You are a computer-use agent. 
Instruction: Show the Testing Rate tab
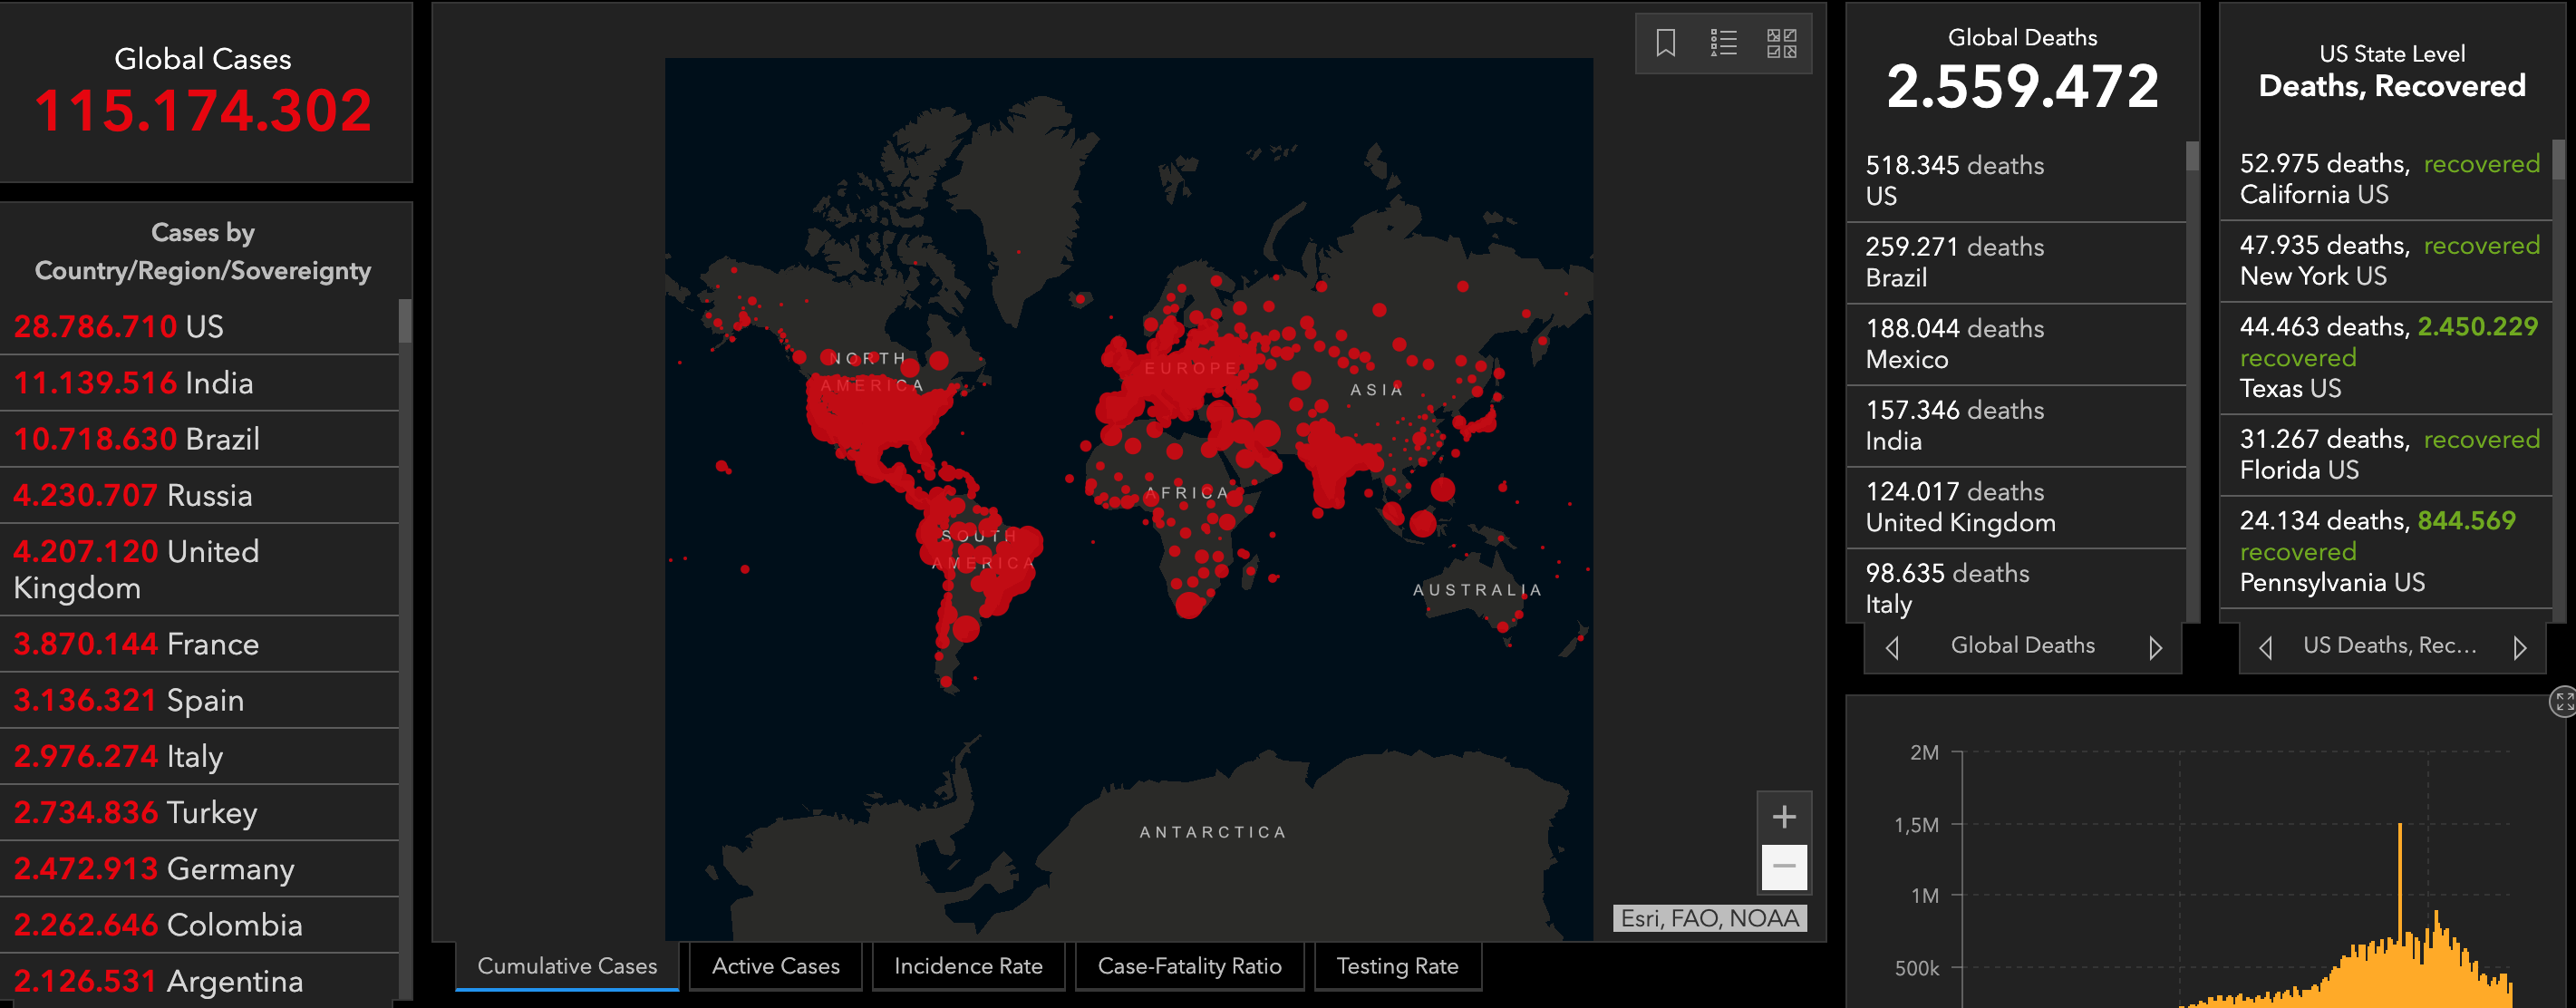point(1397,966)
